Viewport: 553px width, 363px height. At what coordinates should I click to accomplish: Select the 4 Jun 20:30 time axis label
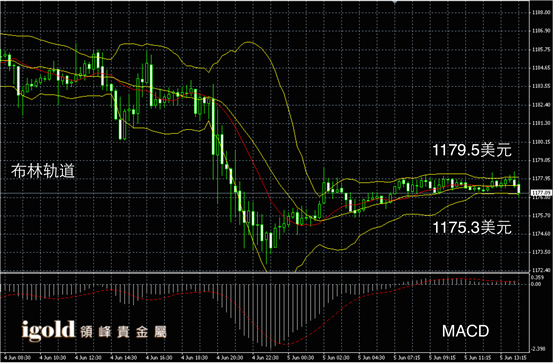point(230,358)
